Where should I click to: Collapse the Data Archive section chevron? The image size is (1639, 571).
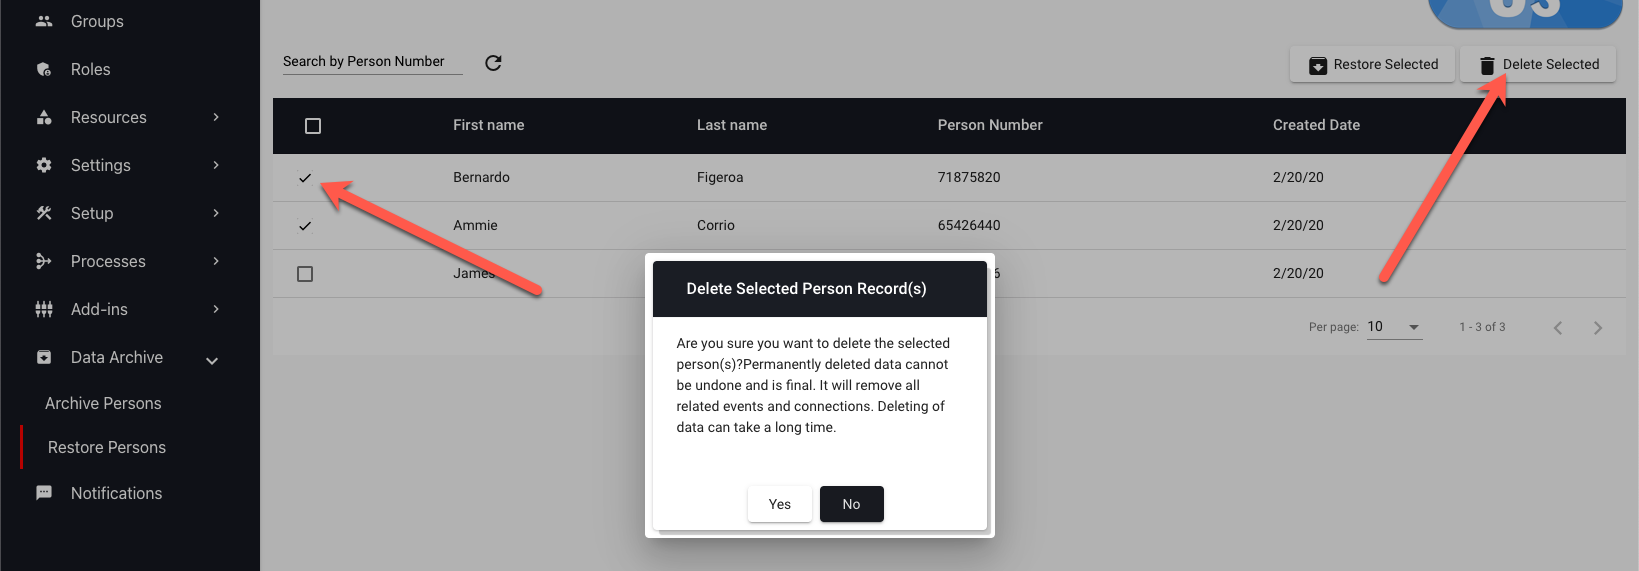[212, 360]
